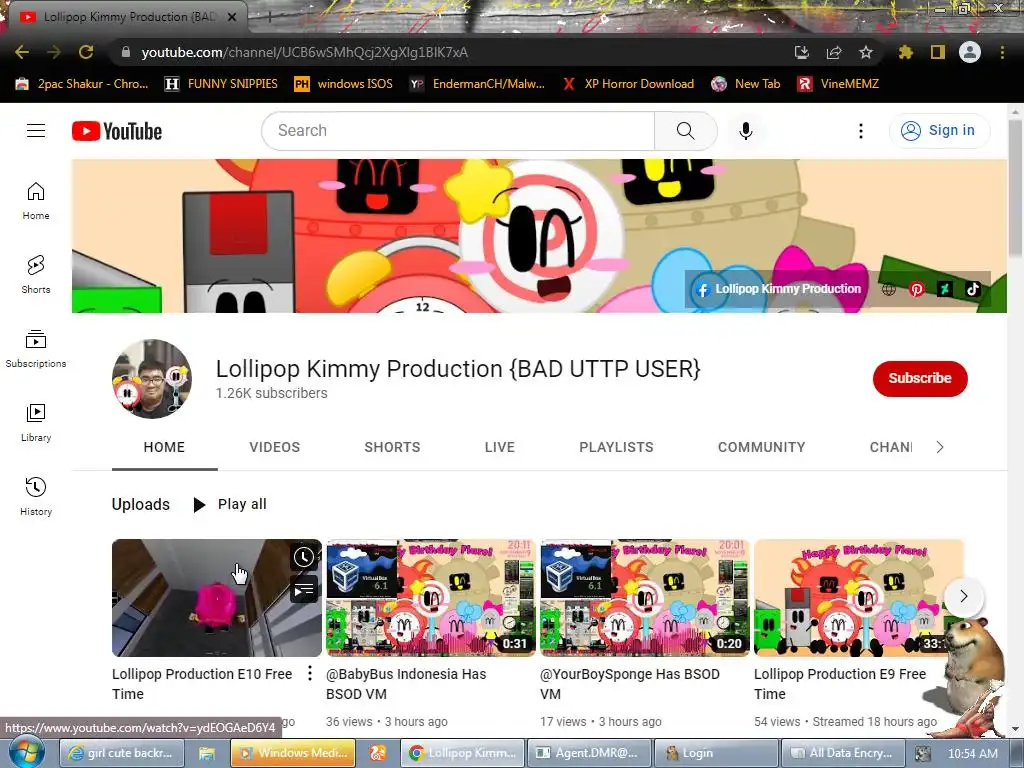Open VineMEMZ bookmark

pos(838,84)
